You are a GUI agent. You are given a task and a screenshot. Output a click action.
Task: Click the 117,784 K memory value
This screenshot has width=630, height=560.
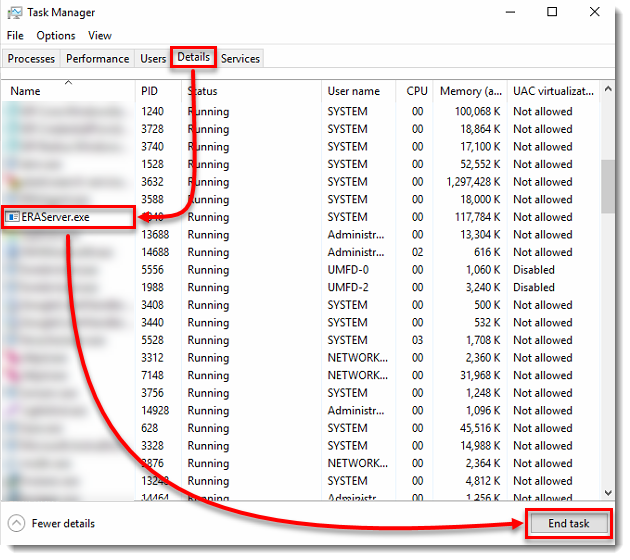coord(477,217)
